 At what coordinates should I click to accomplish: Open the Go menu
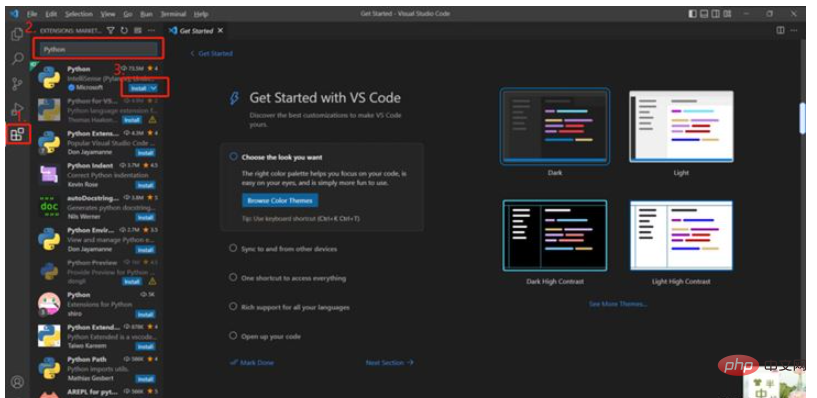pos(128,14)
